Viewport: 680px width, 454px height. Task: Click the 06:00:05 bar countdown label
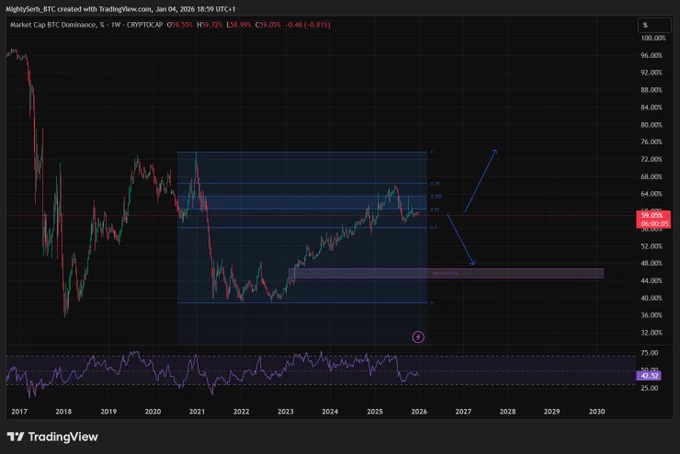(654, 224)
